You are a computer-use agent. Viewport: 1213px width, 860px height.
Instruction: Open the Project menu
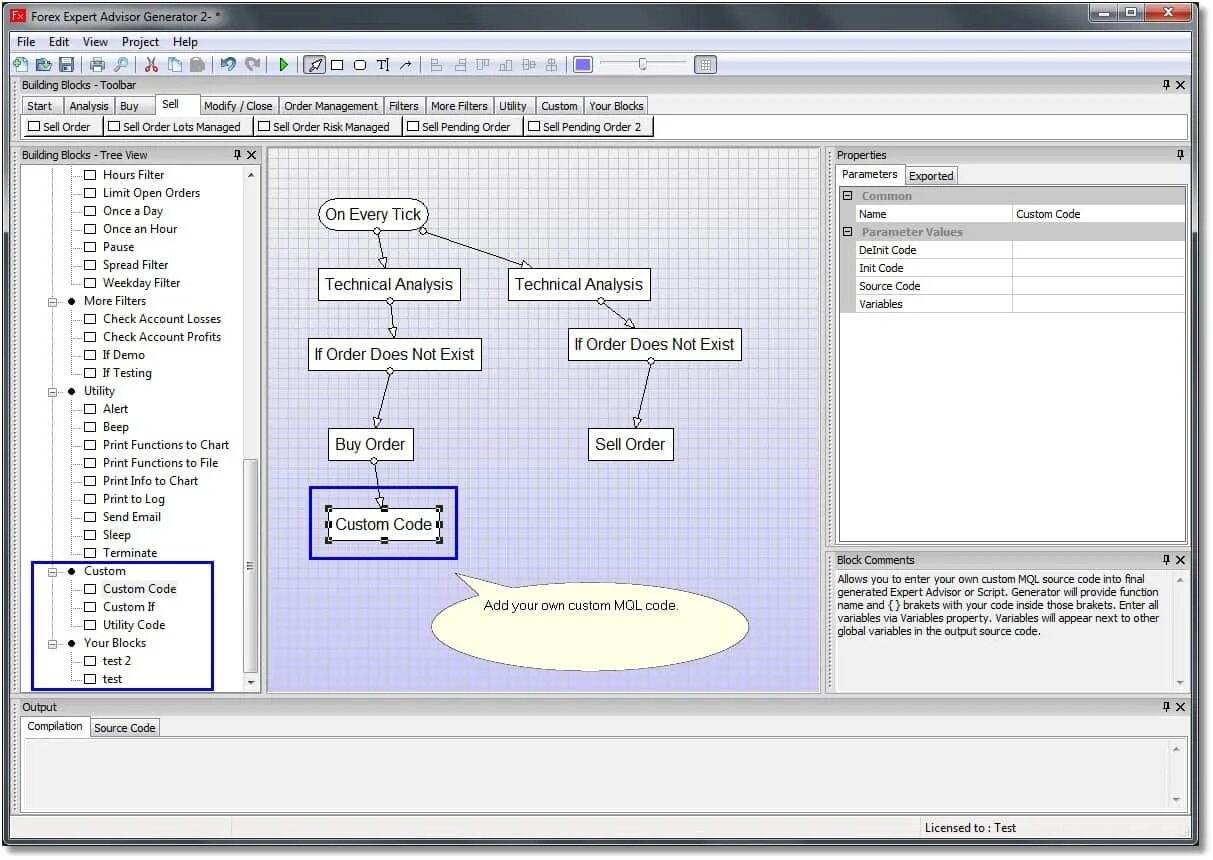[x=140, y=42]
